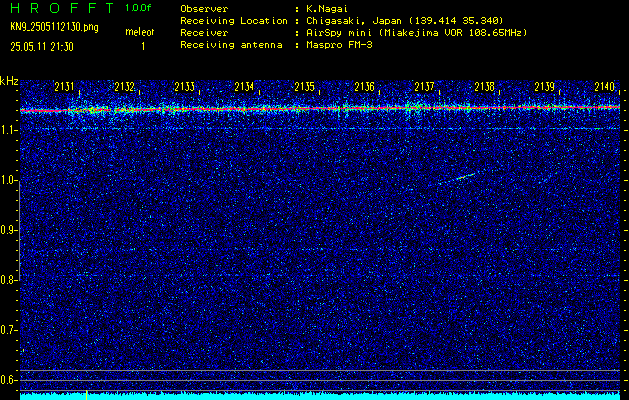The width and height of the screenshot is (629, 400).
Task: Select the version label 1.0.0f
Action: tap(138, 8)
